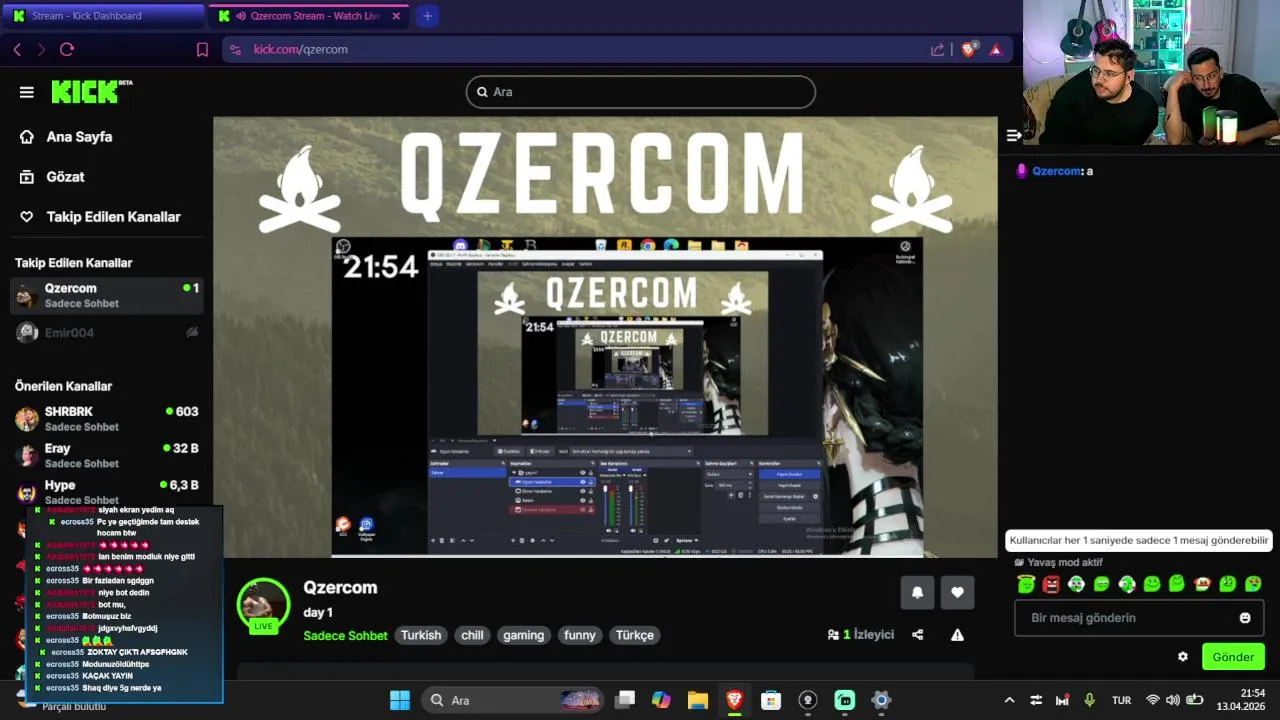Viewport: 1280px width, 720px height.
Task: Open Task View on the taskbar
Action: click(625, 700)
